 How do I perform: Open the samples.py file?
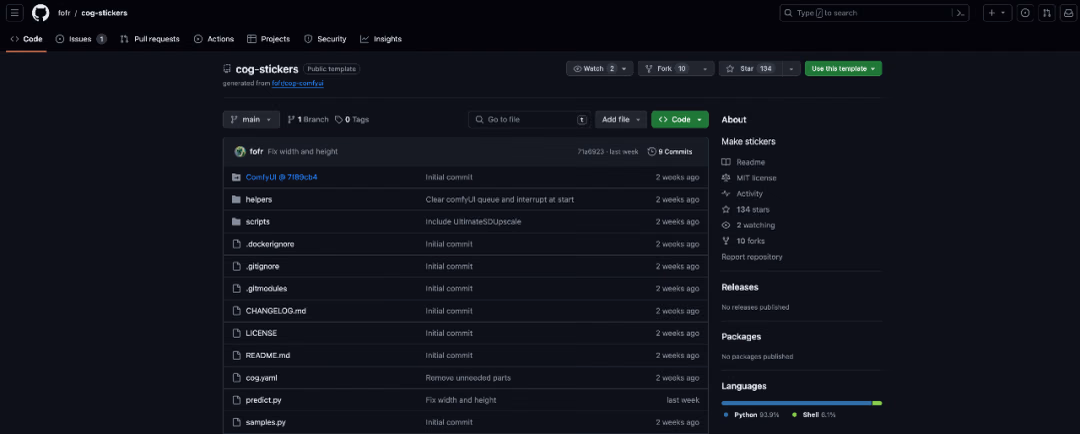(266, 422)
